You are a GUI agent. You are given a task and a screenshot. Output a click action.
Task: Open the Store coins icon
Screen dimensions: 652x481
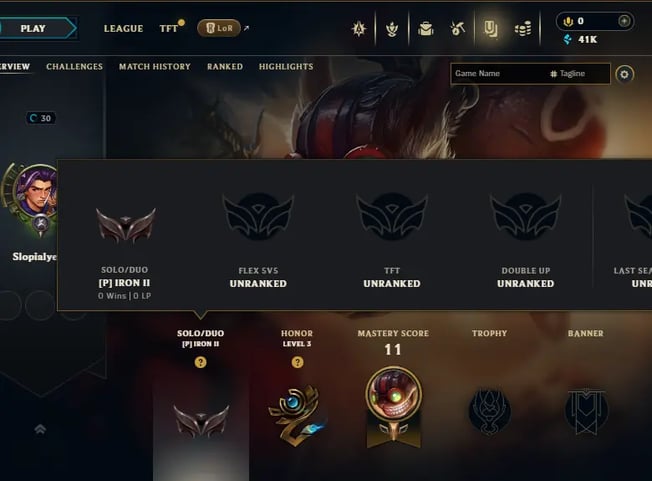(x=523, y=29)
